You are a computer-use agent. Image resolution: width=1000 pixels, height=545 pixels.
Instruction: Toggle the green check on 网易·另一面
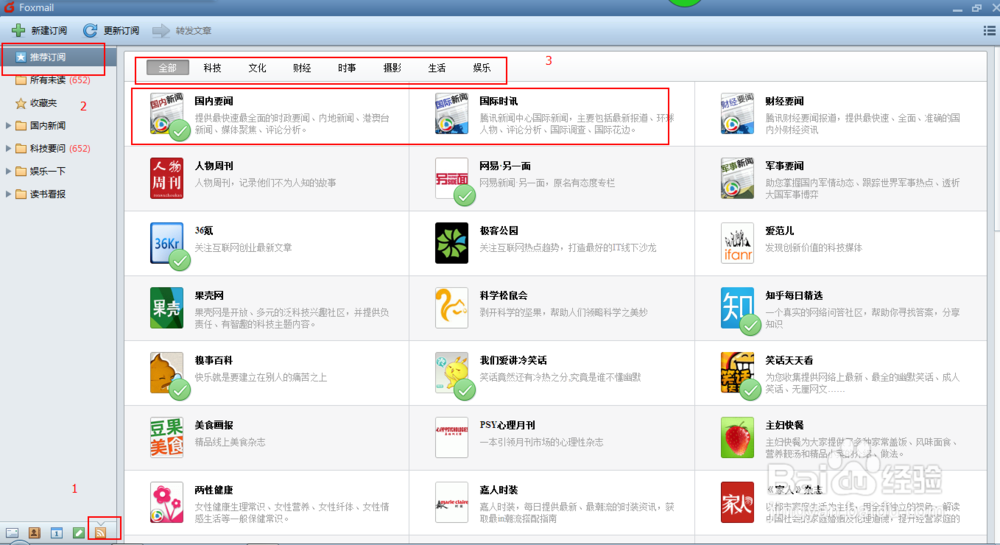click(465, 195)
